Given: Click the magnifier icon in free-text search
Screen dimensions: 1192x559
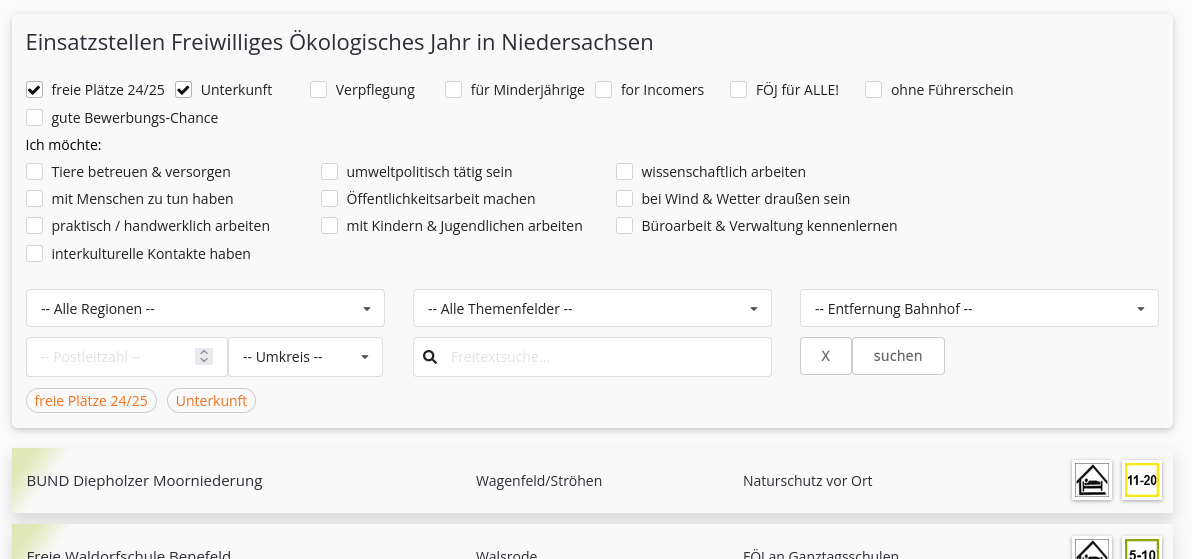Looking at the screenshot, I should coord(431,357).
